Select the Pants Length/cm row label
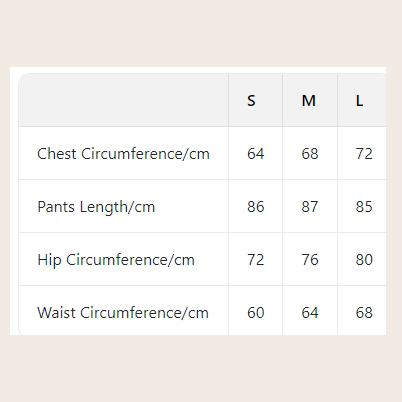This screenshot has width=402, height=402. pyautogui.click(x=96, y=207)
